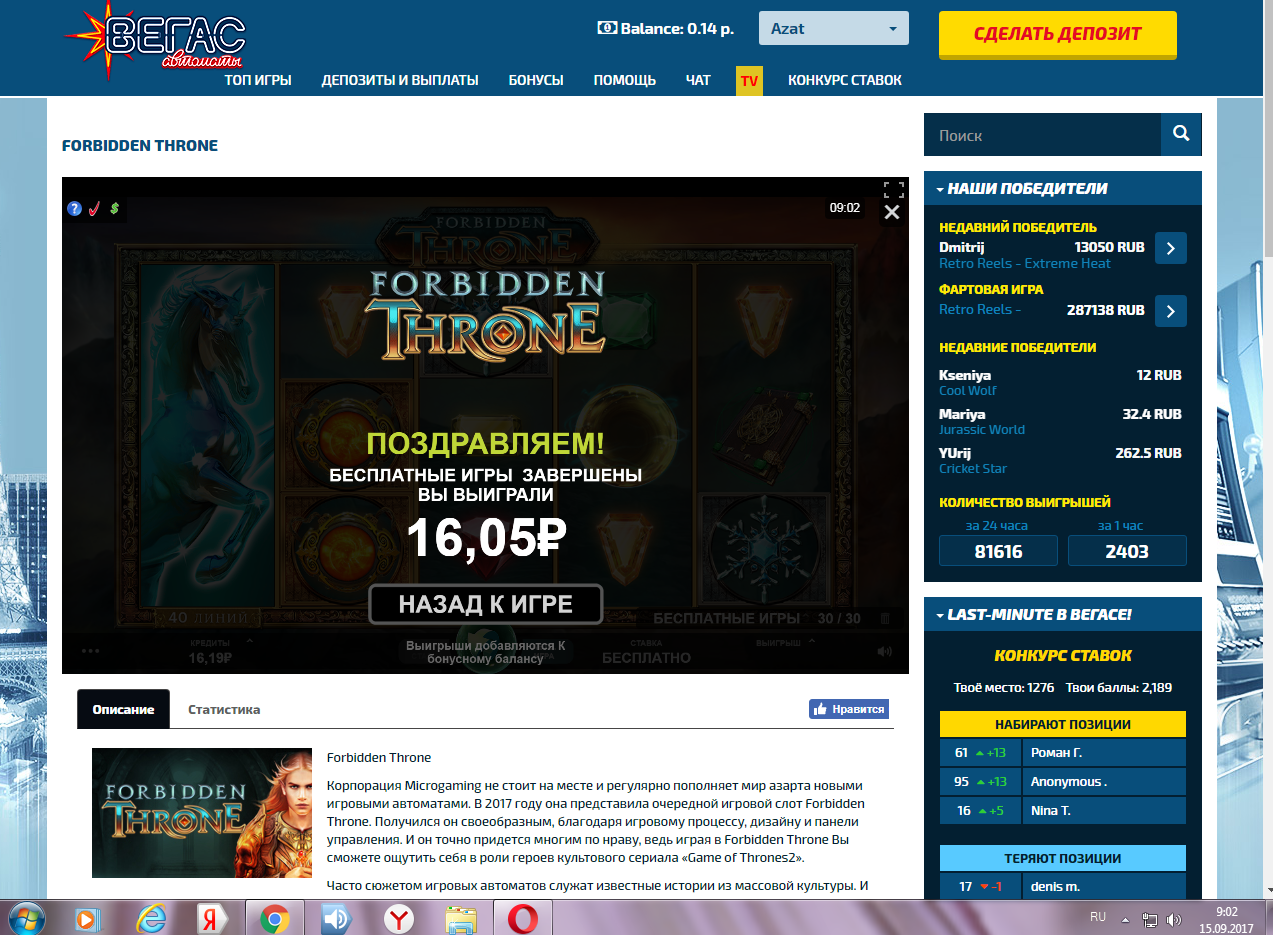Click the green dollar sign icon

coord(115,209)
